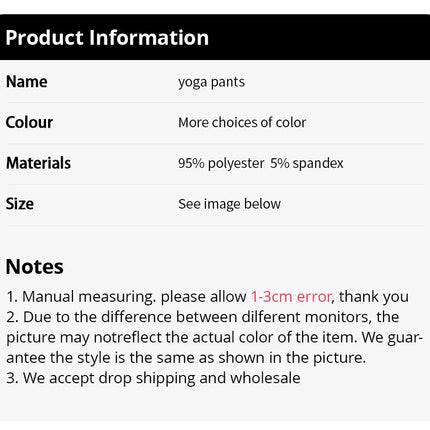Click the Product Information header
430x430 pixels.
107,38
